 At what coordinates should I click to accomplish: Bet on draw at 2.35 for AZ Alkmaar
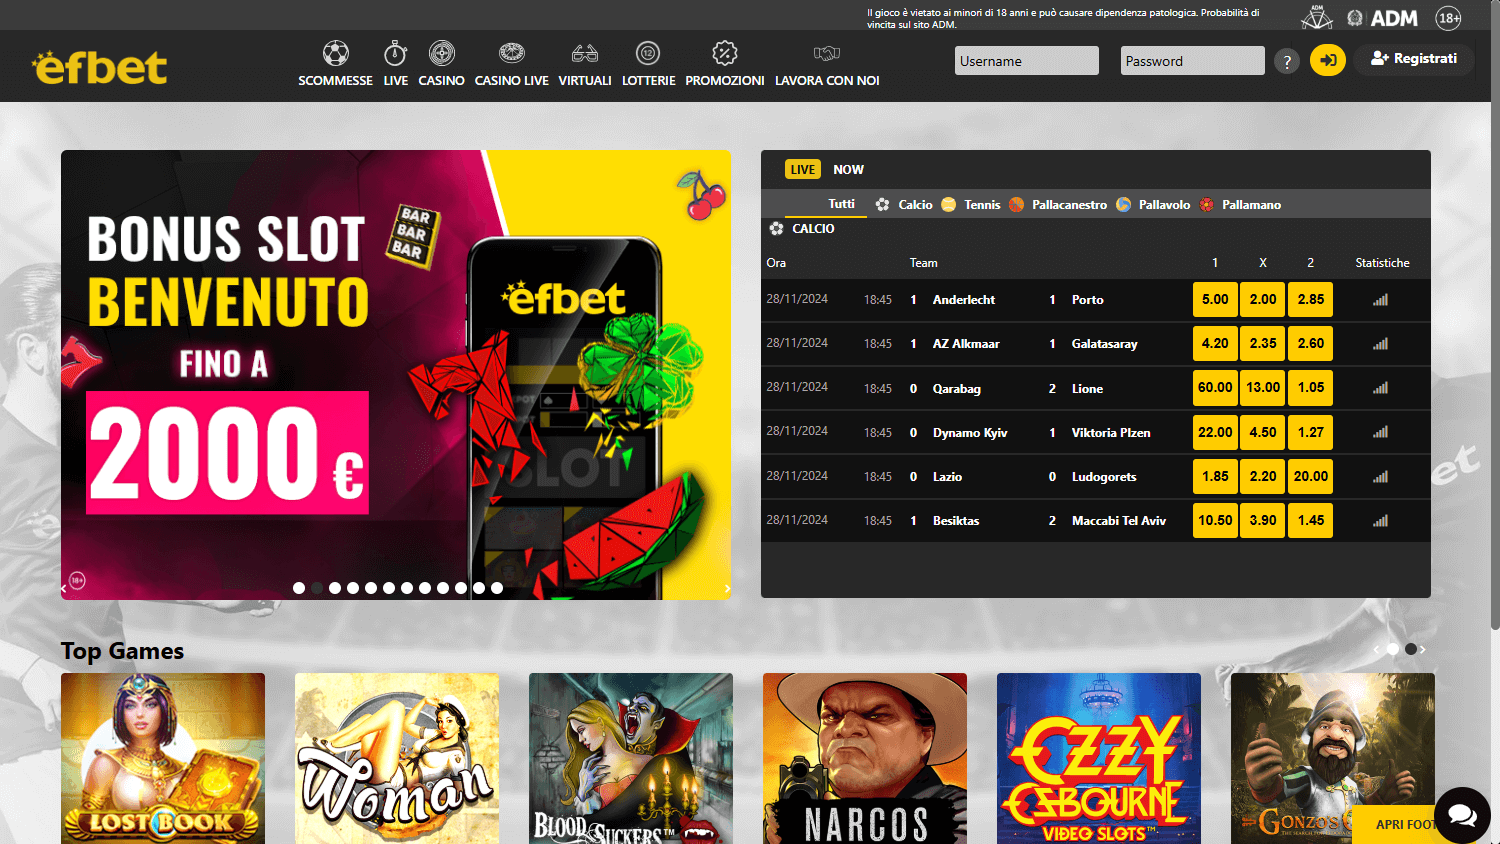[x=1263, y=344]
